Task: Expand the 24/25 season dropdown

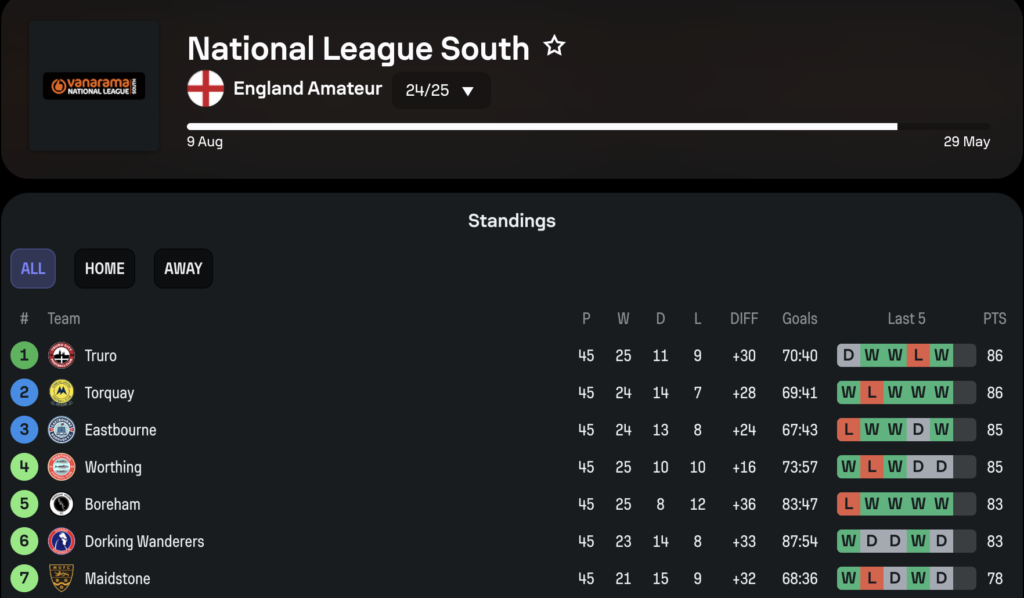Action: (x=441, y=90)
